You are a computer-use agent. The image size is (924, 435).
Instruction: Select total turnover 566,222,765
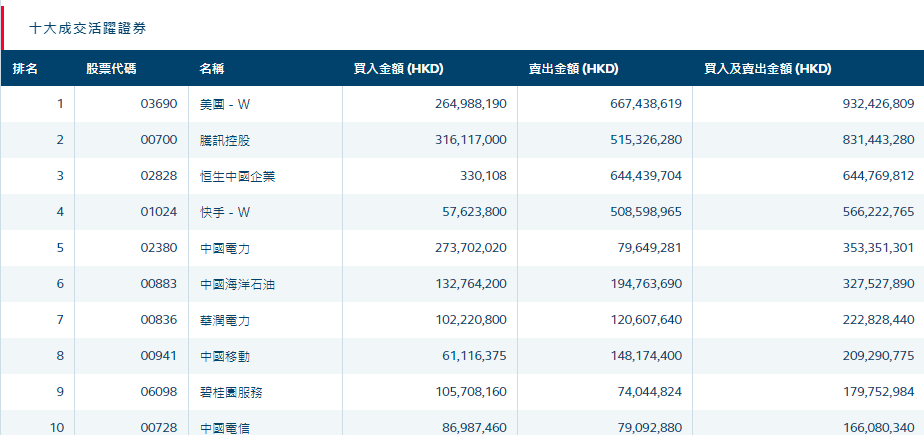(x=879, y=212)
